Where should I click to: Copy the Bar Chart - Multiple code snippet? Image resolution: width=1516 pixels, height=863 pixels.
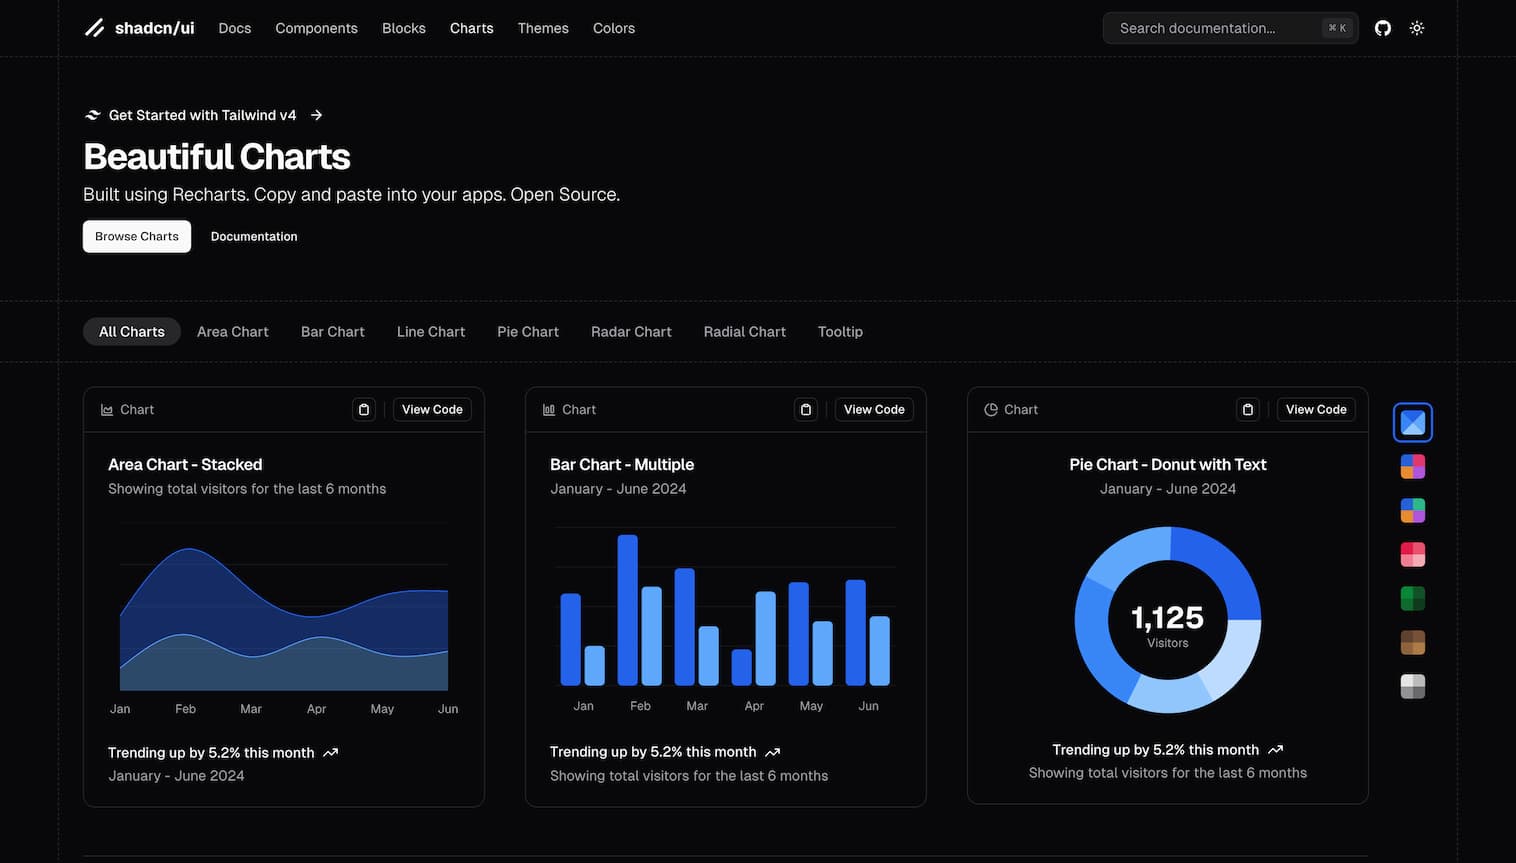pos(805,409)
